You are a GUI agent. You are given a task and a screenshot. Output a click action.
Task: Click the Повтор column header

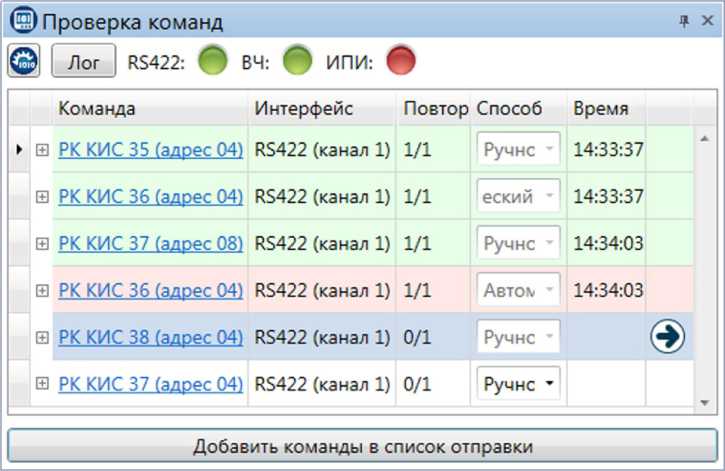pos(433,109)
